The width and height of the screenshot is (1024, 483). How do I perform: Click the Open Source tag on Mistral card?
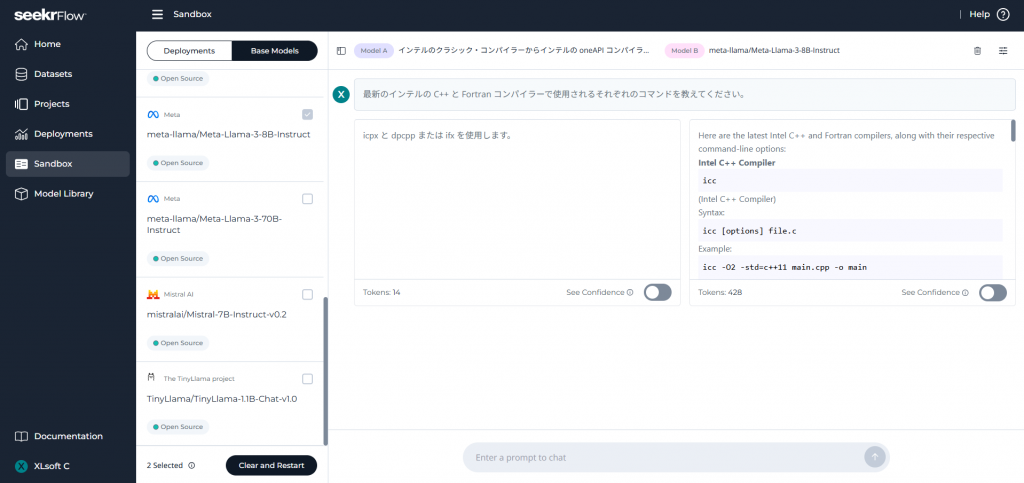[178, 343]
